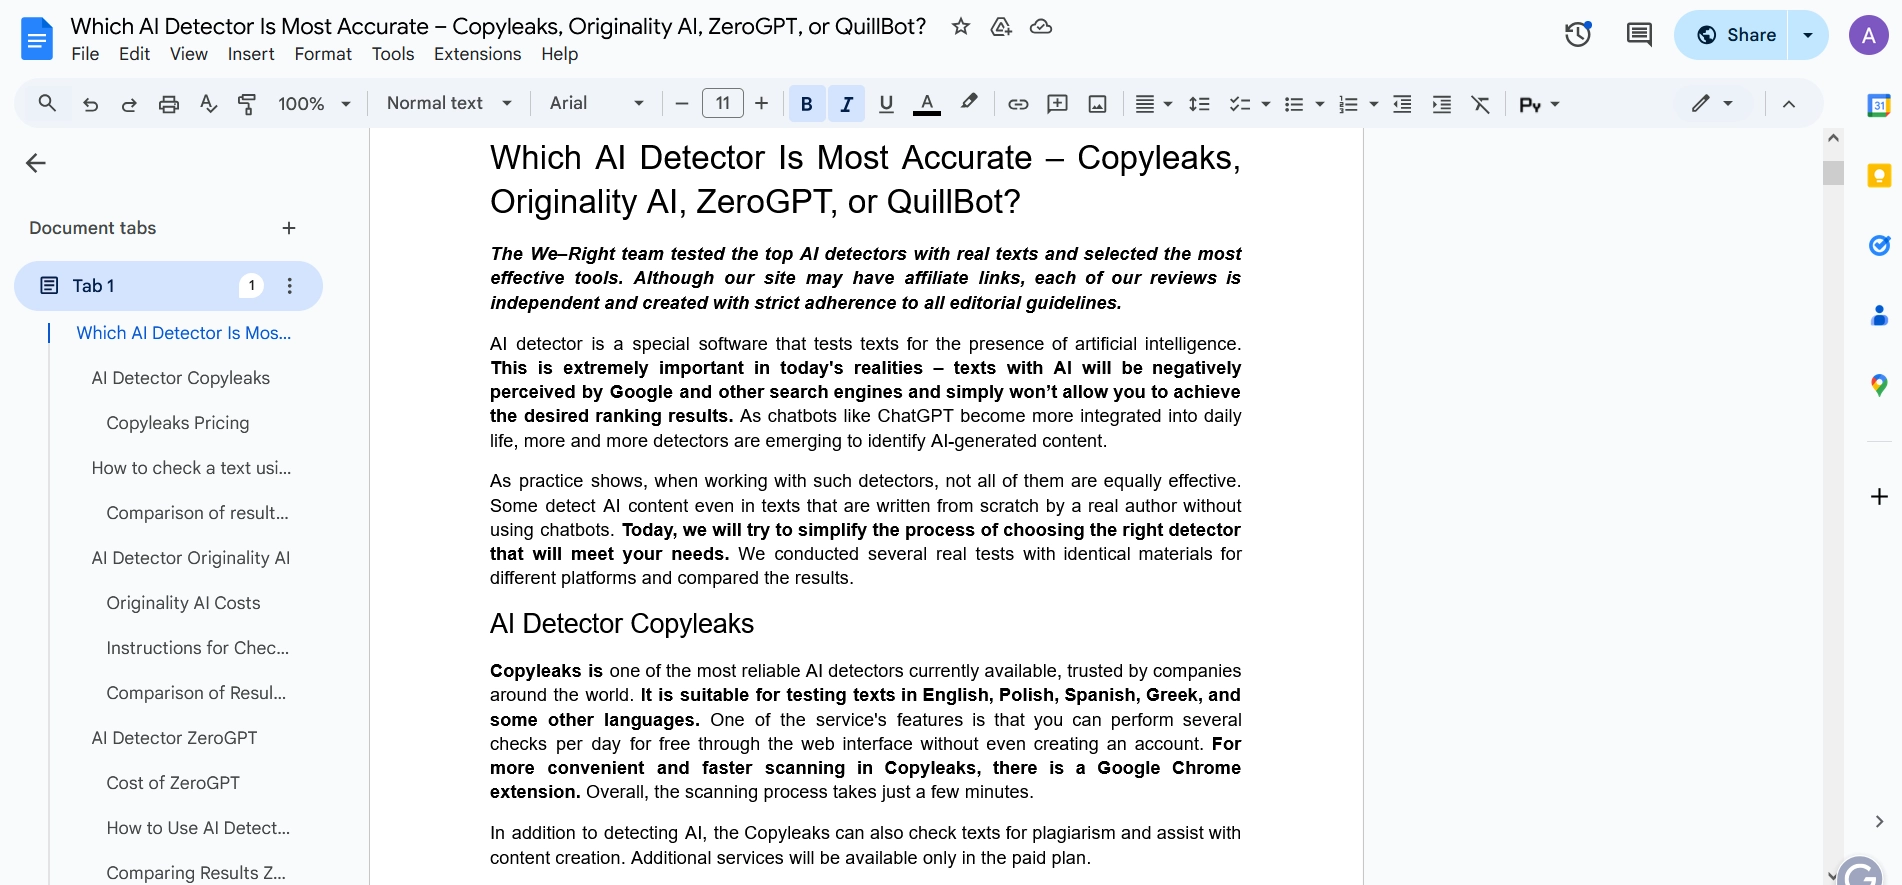Open line and paragraph spacing

click(1199, 104)
